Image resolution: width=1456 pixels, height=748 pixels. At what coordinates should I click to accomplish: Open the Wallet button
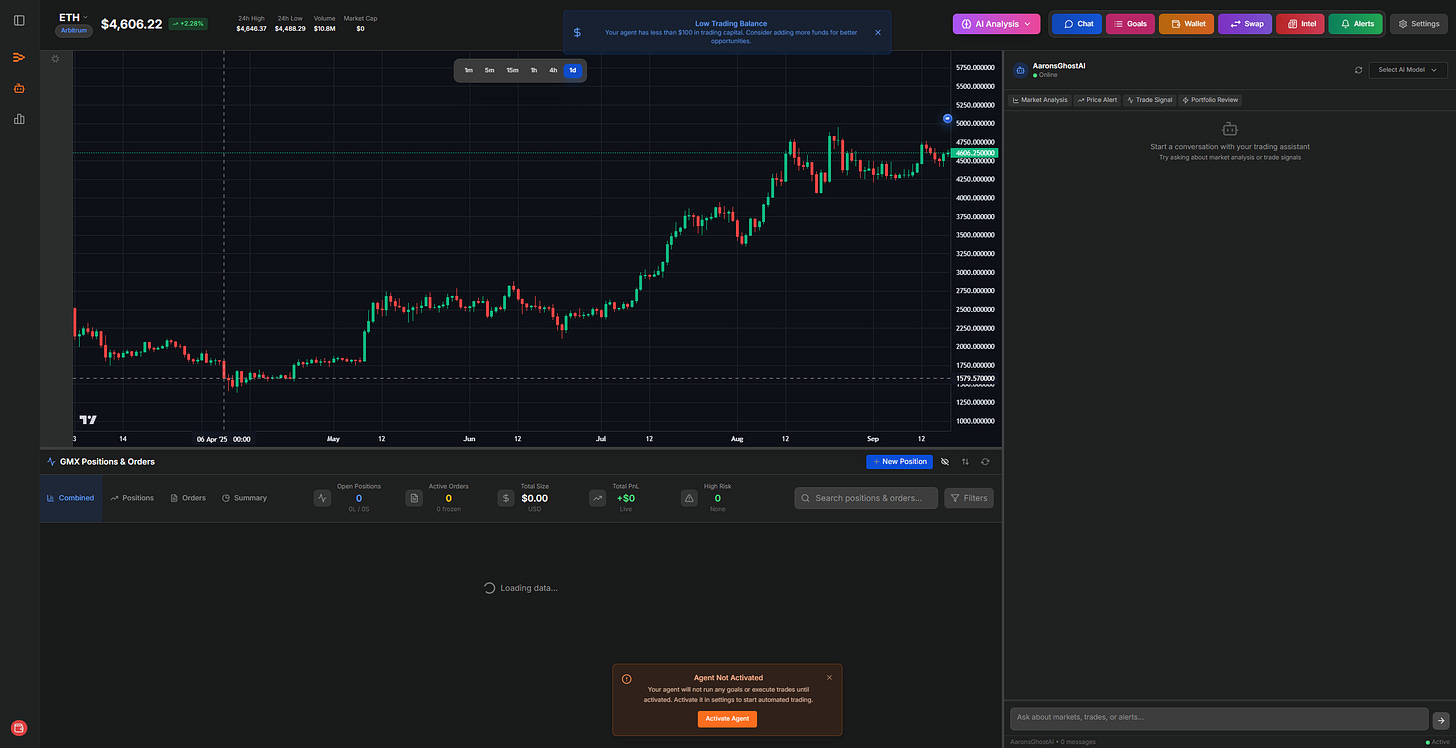(1187, 23)
